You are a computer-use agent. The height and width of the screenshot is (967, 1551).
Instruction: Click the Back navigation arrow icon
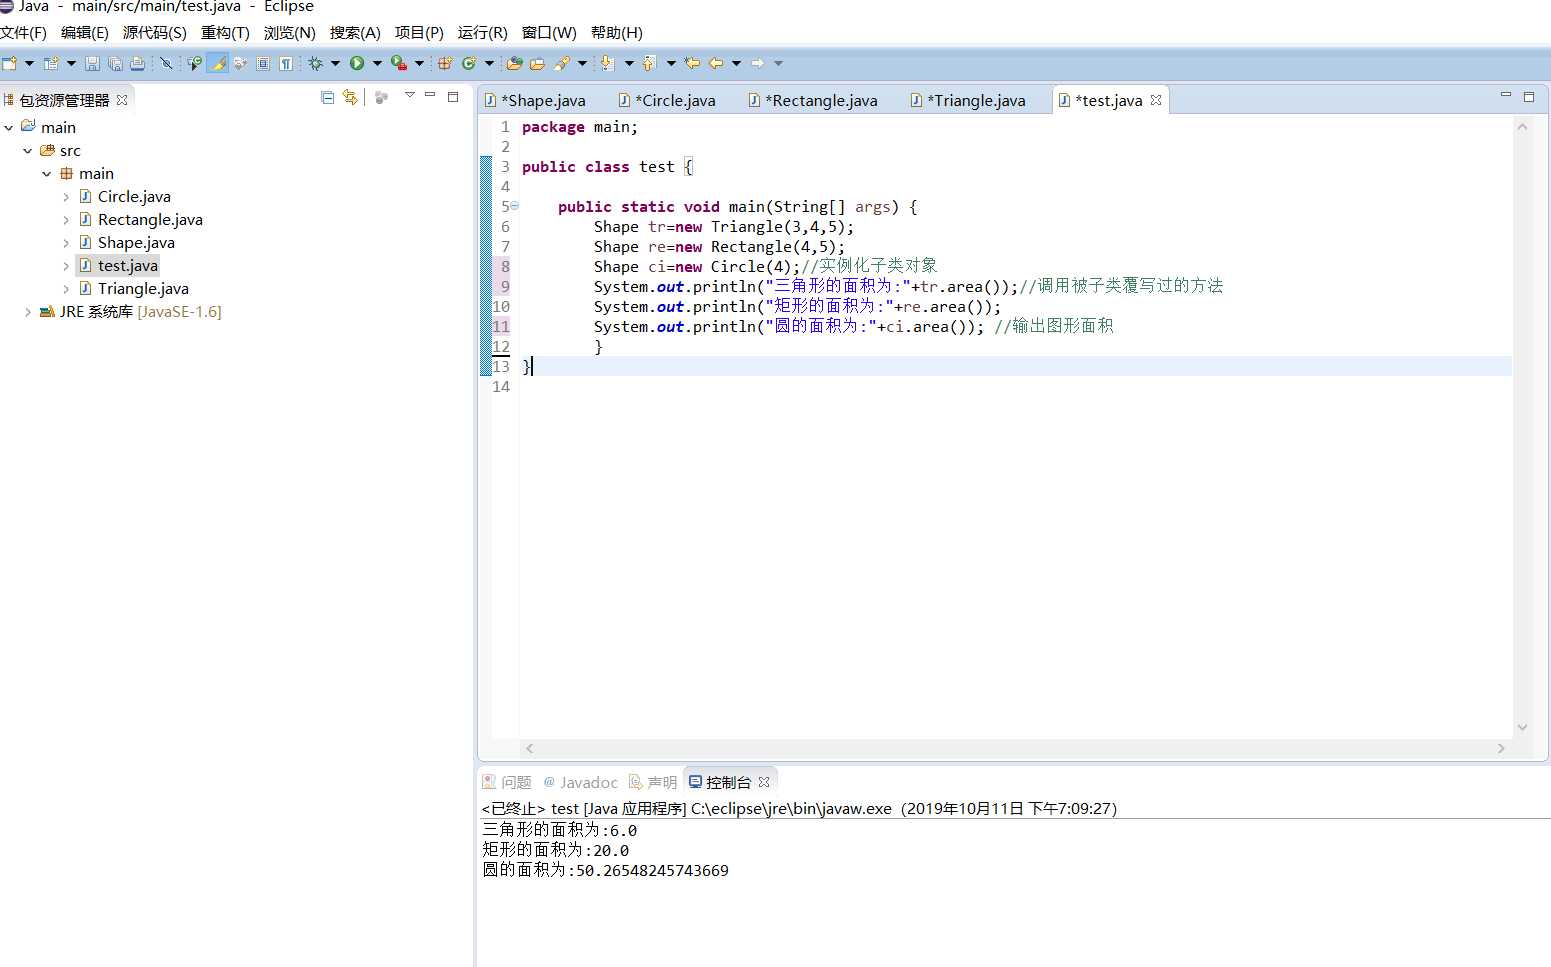pyautogui.click(x=716, y=63)
